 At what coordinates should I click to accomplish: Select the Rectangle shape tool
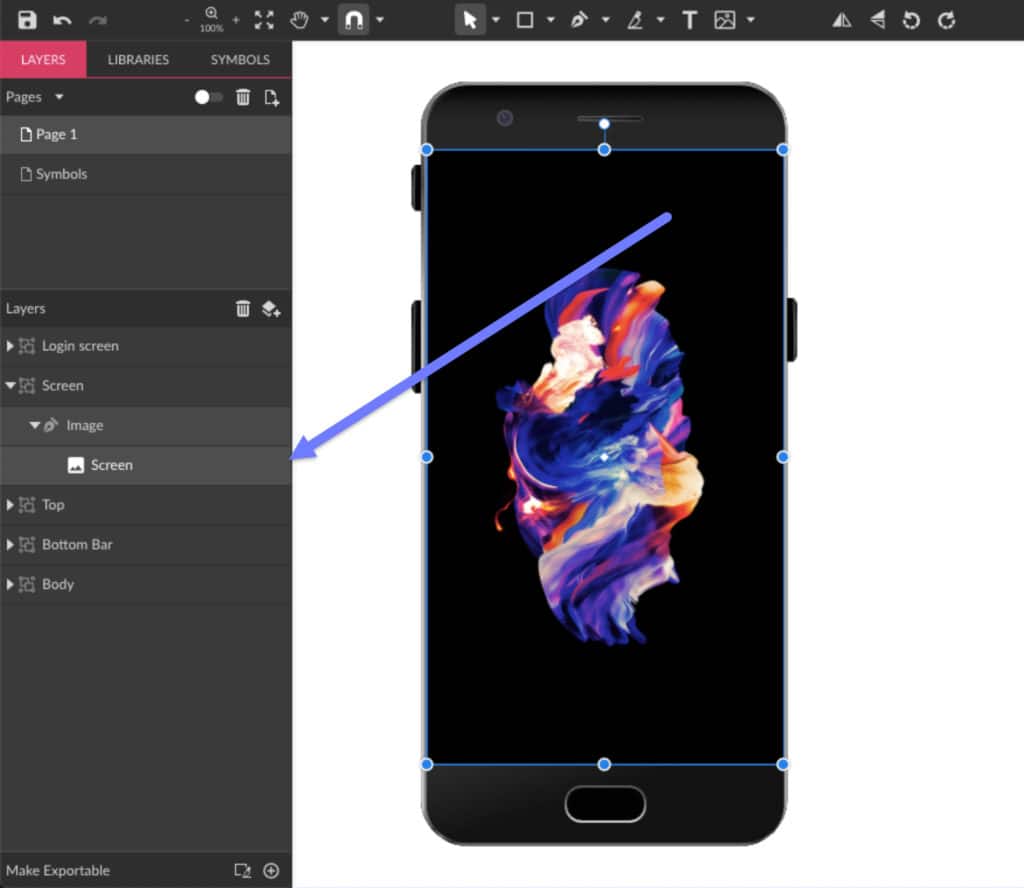click(x=524, y=20)
